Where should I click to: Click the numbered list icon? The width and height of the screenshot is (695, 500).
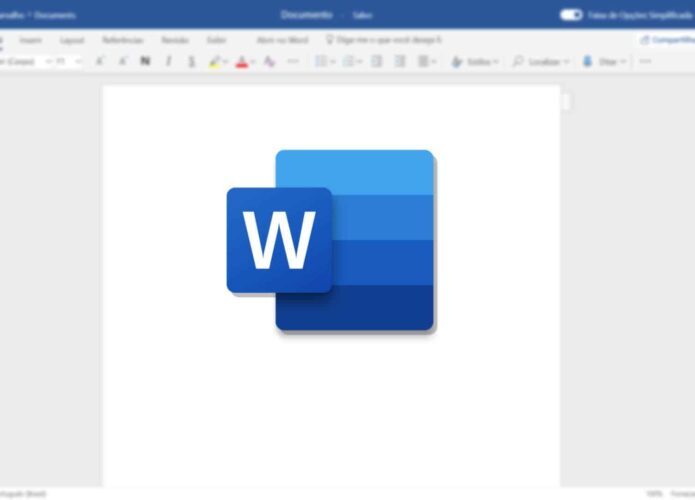tap(348, 61)
